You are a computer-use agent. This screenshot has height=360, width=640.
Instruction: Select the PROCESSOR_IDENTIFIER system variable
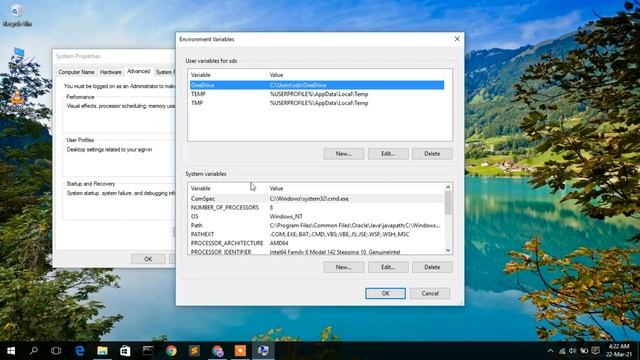(x=316, y=251)
